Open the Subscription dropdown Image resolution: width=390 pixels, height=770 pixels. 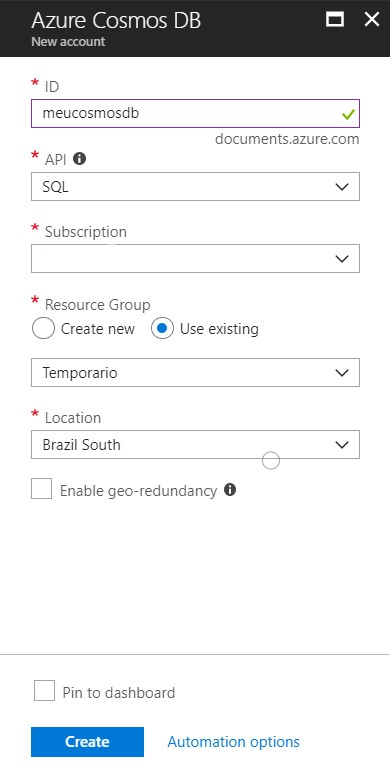[x=195, y=258]
